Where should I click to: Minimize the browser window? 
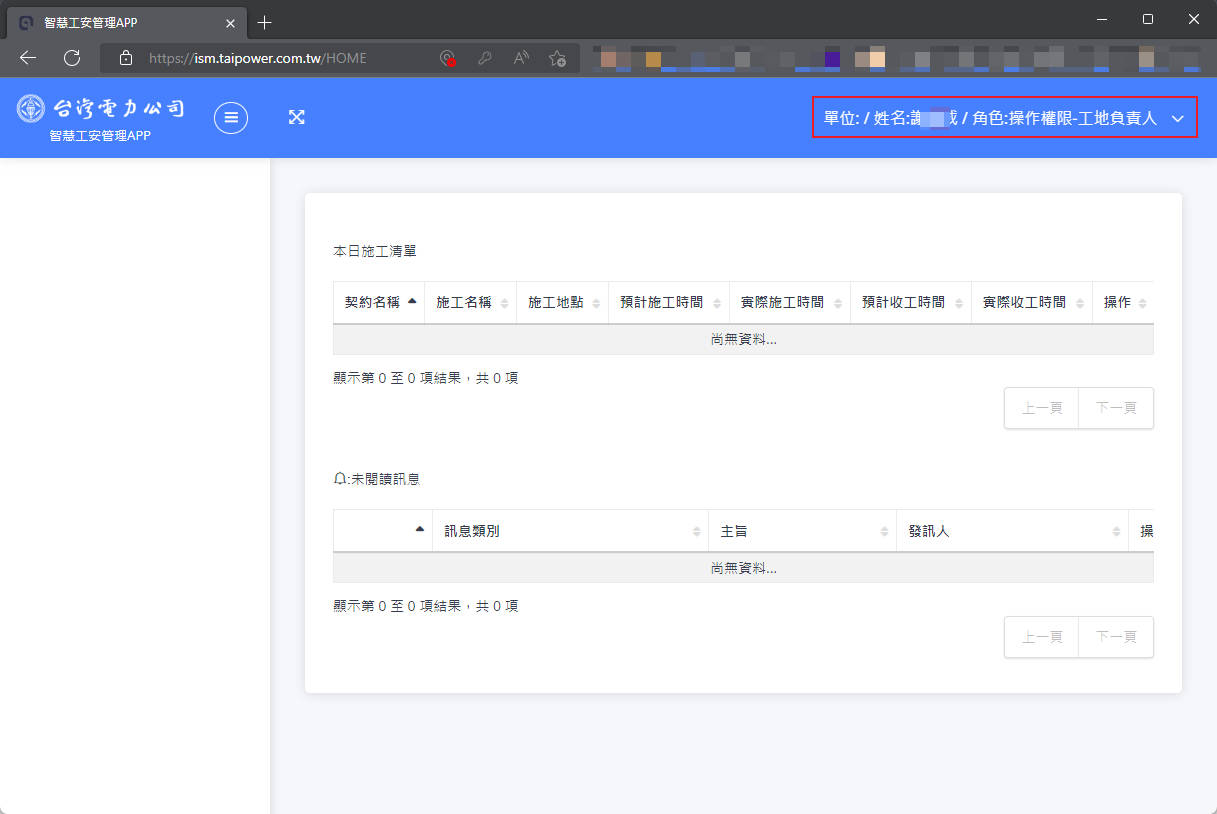1101,19
